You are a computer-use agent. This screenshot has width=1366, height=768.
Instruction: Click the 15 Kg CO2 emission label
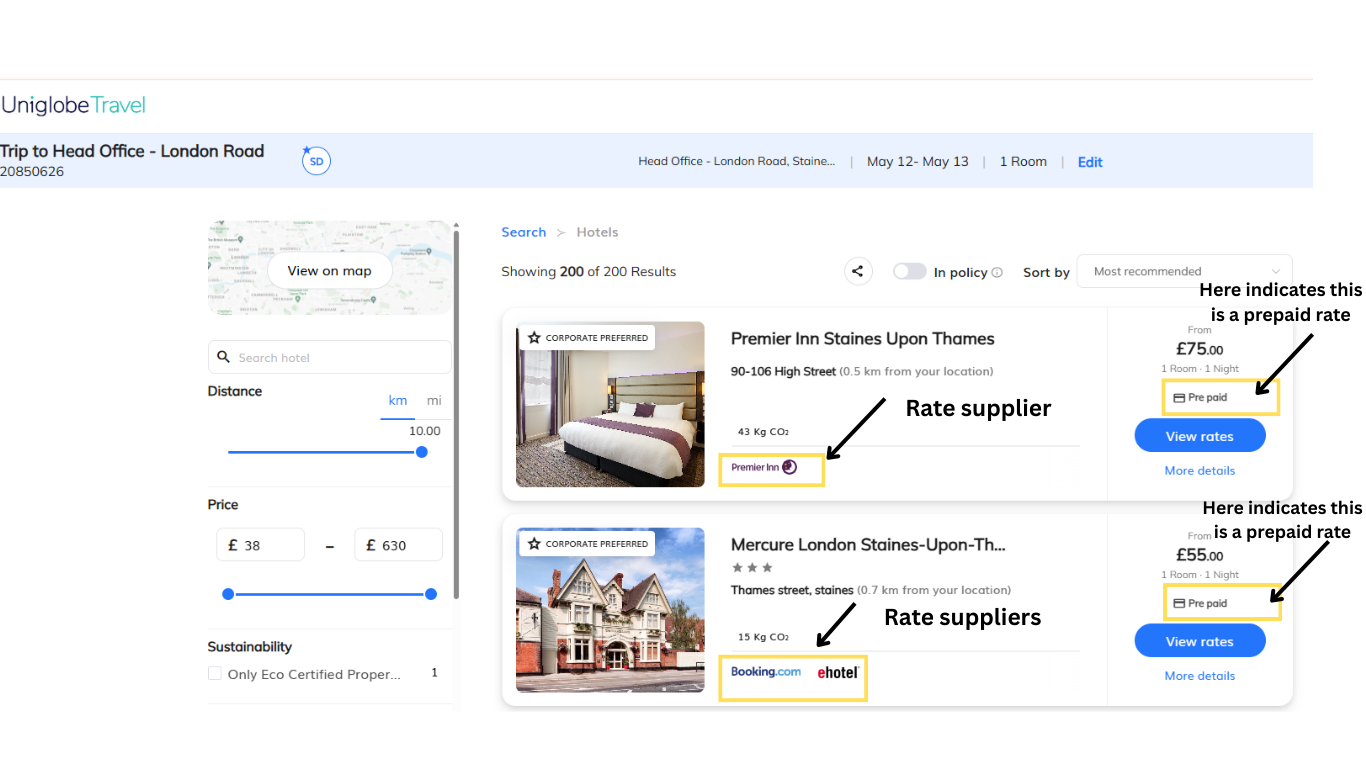click(763, 637)
